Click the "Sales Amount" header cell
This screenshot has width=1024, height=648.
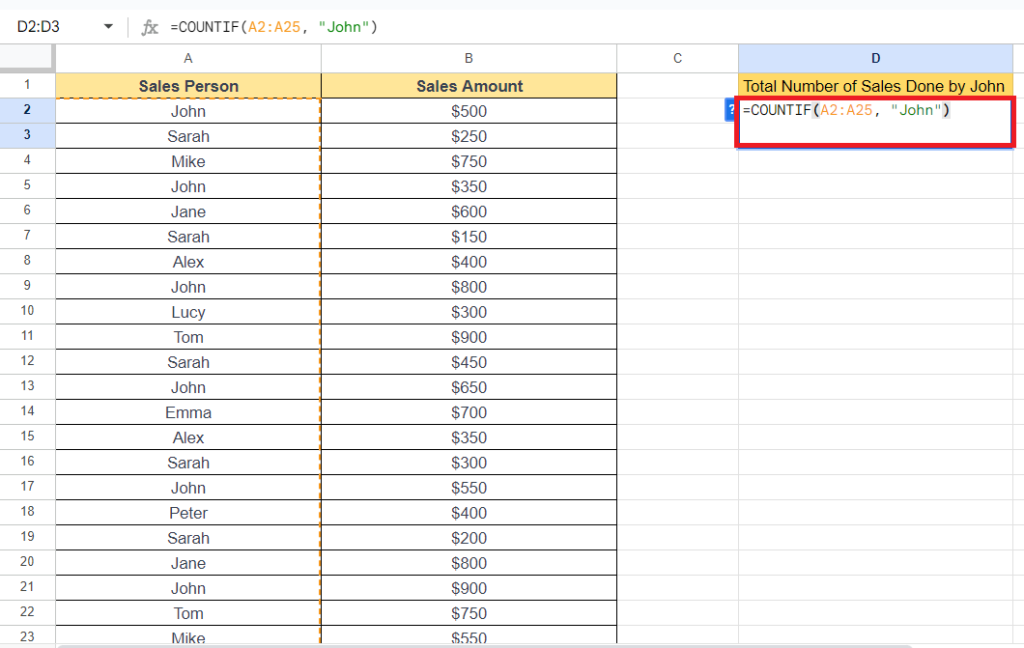469,86
